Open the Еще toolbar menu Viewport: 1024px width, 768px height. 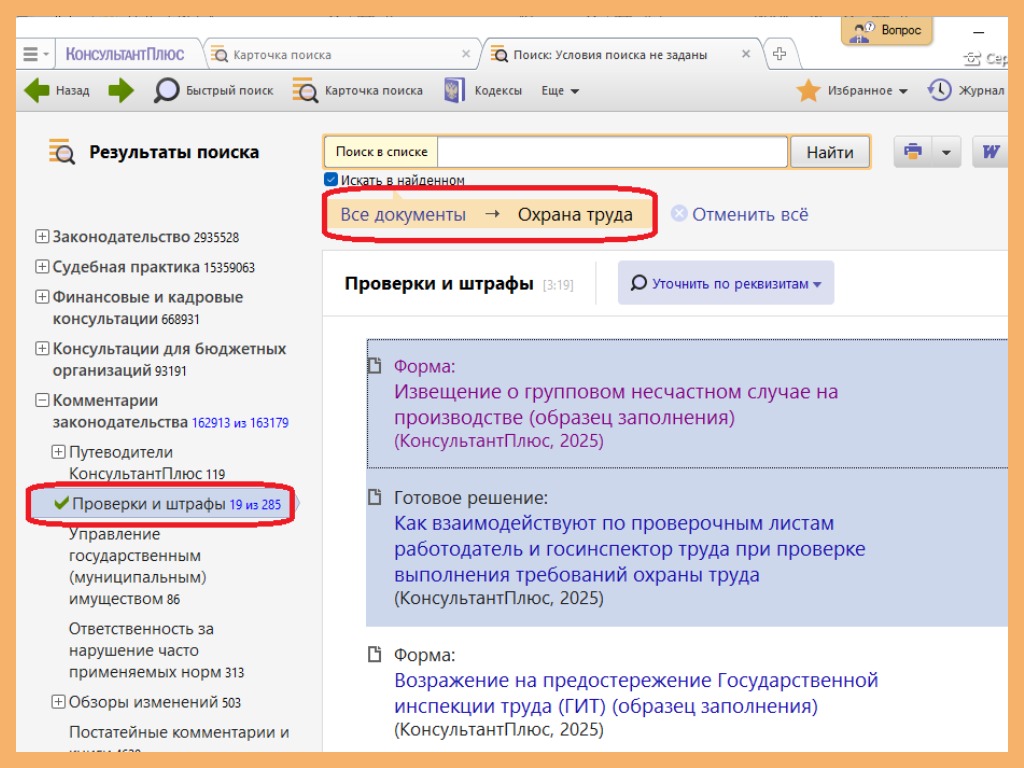pos(560,91)
